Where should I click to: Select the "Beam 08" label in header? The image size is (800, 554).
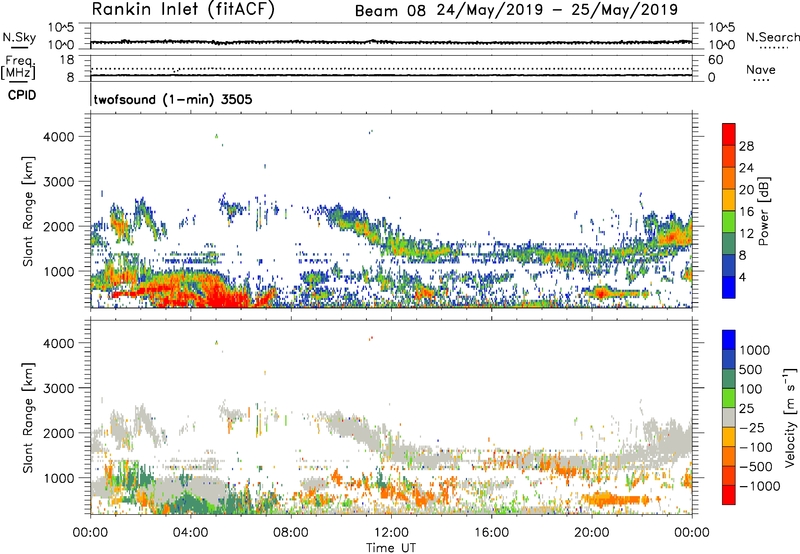[x=390, y=11]
